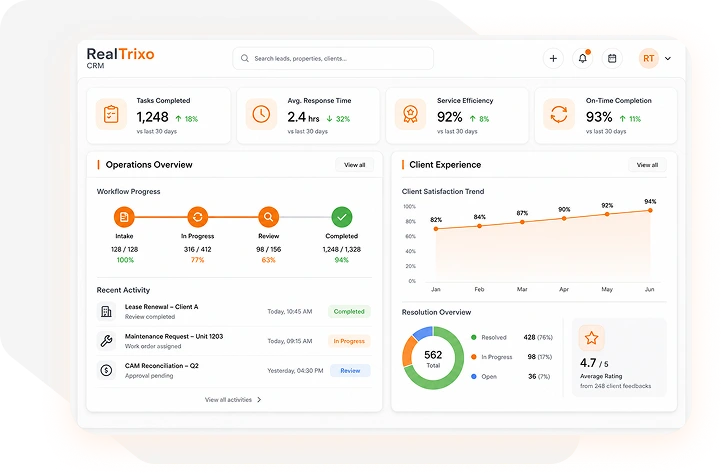Image resolution: width=722 pixels, height=474 pixels.
Task: Click the star rating icon
Action: click(591, 338)
